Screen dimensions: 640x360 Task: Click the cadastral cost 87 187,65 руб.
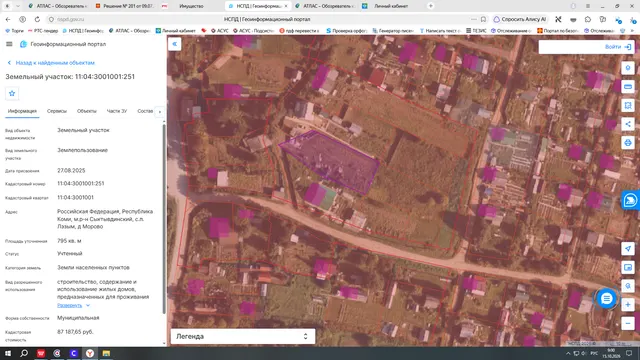click(x=76, y=332)
